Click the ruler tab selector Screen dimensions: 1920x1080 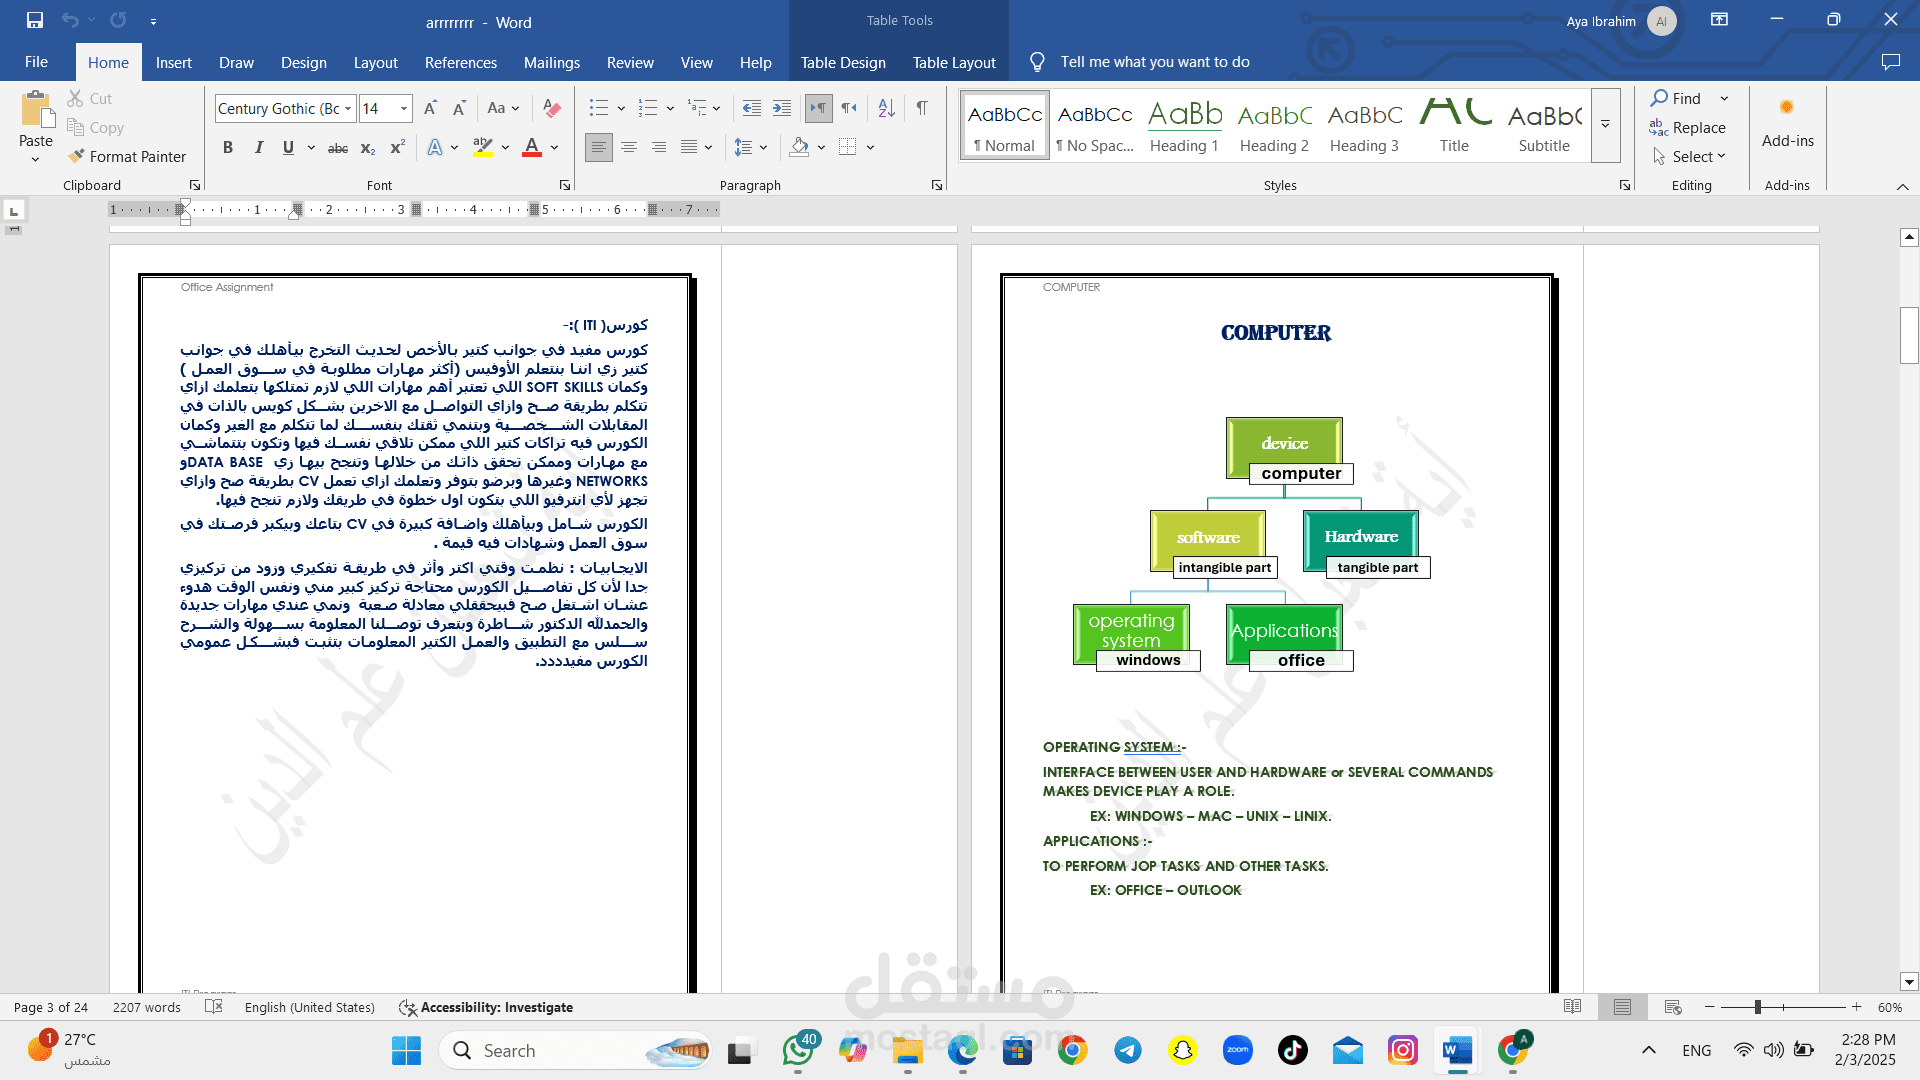pos(14,211)
